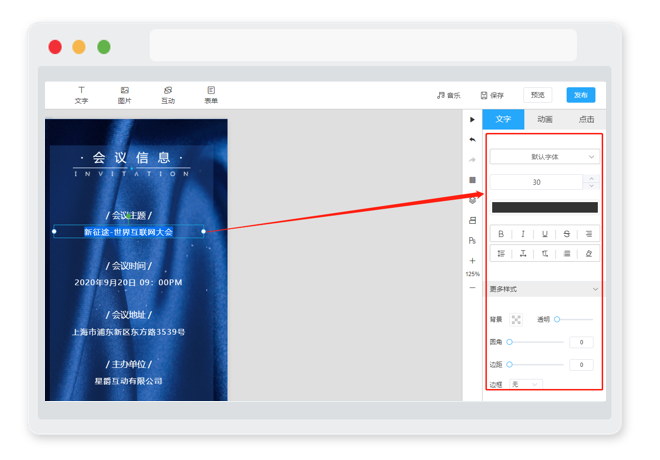Select the INVITATION subtitle text
This screenshot has height=460, width=660.
coord(131,174)
